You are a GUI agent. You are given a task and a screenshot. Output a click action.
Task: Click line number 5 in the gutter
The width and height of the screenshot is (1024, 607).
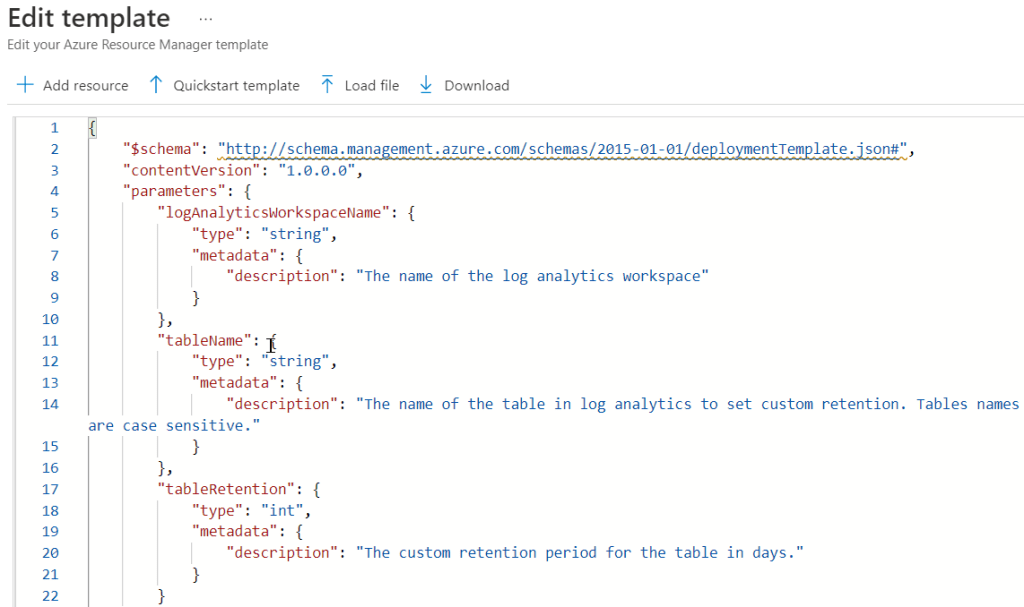click(x=54, y=212)
